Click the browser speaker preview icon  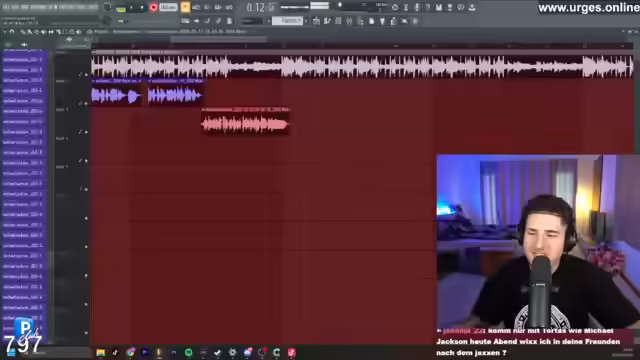pyautogui.click(x=24, y=44)
